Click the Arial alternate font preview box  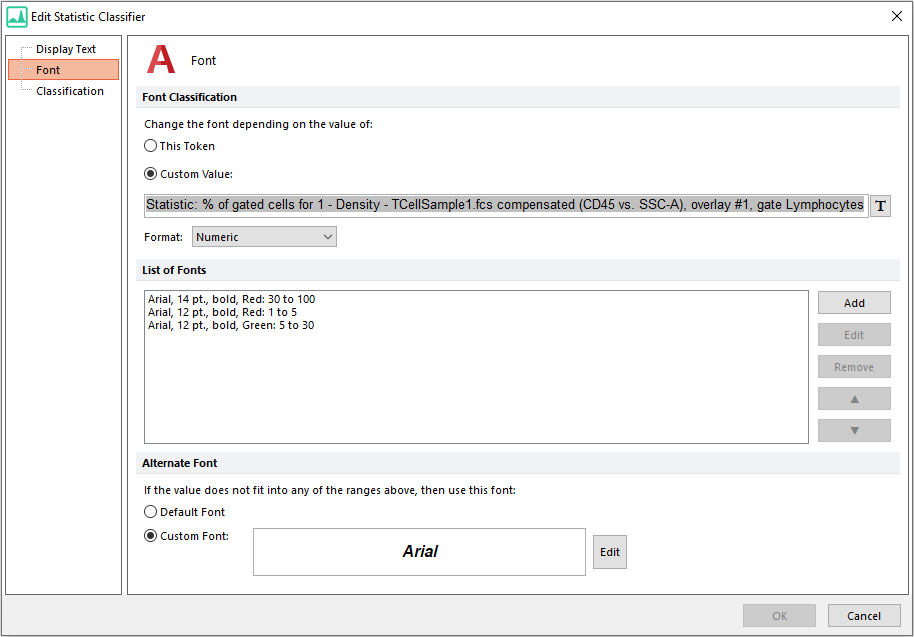click(x=419, y=552)
